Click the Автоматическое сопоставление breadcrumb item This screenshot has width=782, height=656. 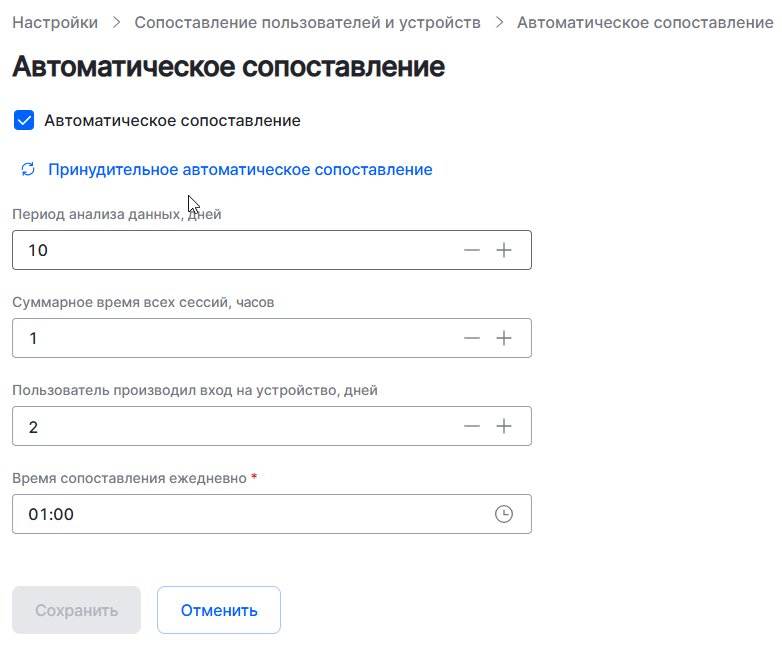click(645, 22)
